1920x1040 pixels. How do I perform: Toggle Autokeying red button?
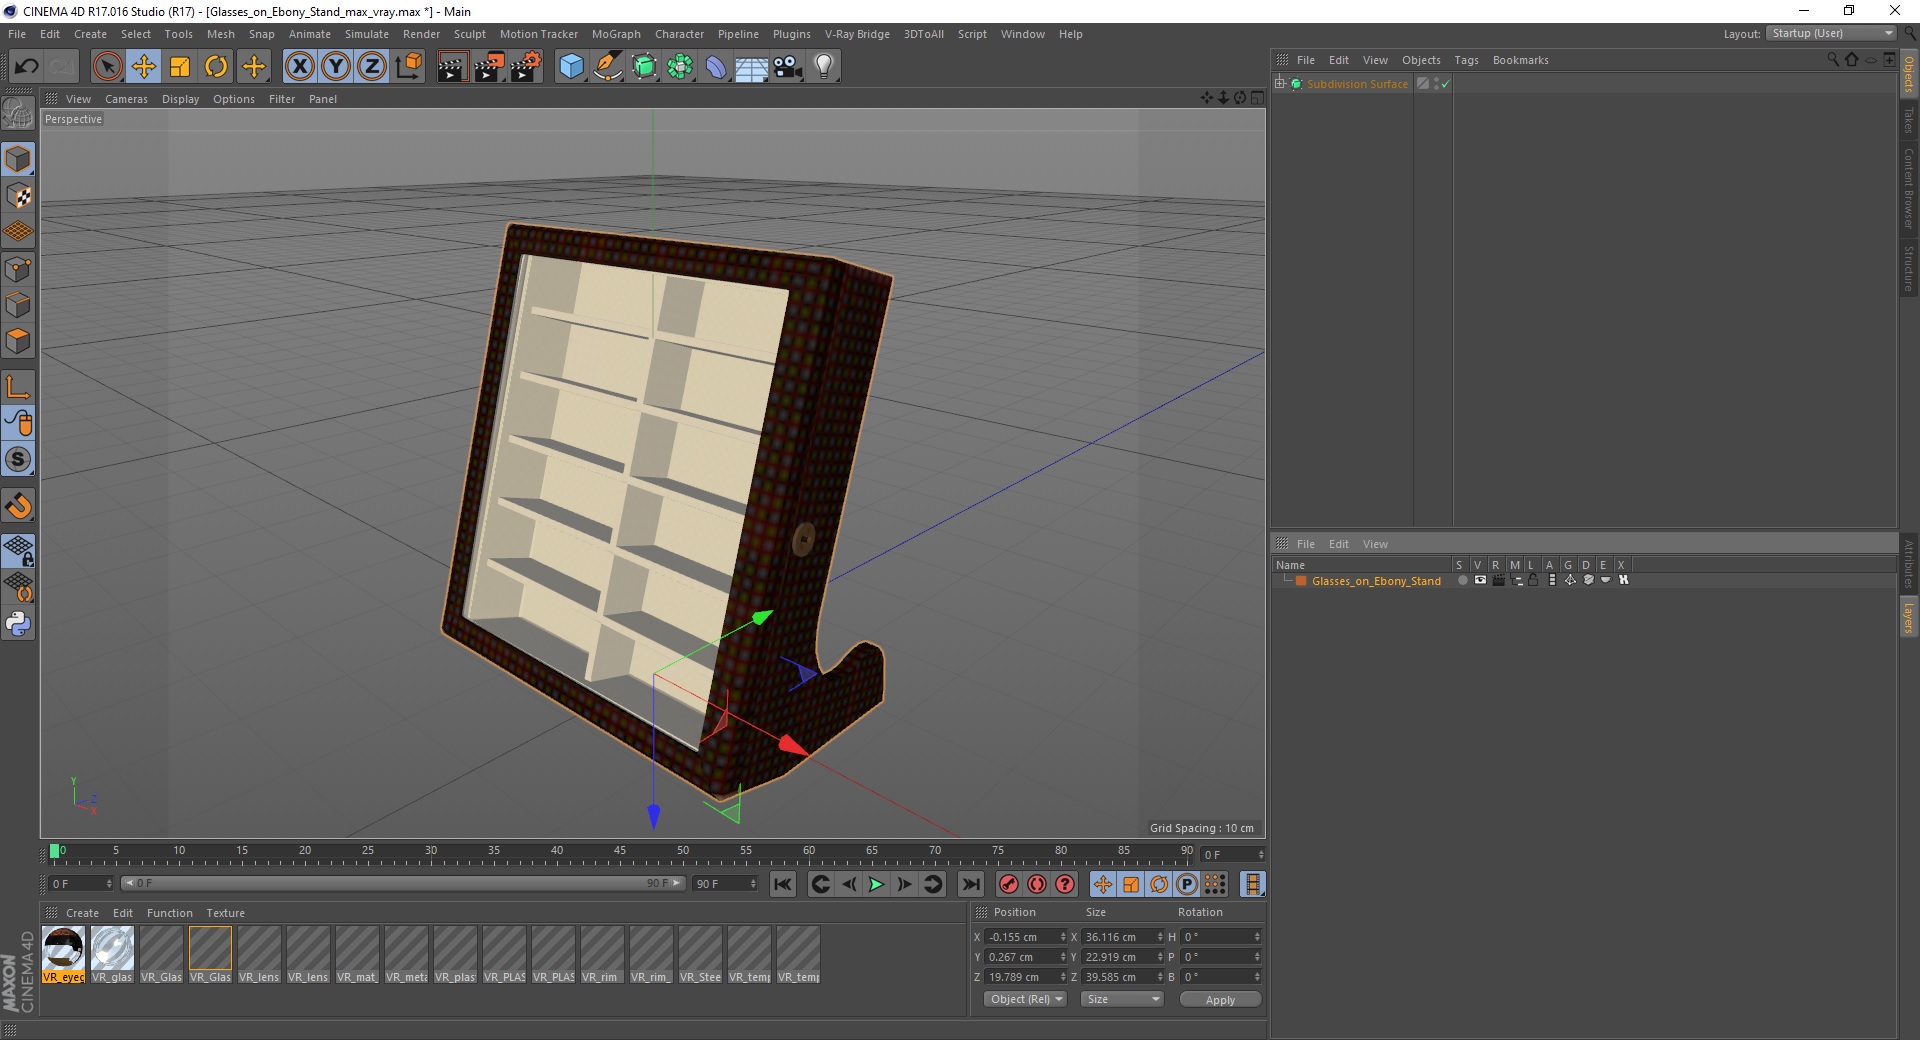pyautogui.click(x=1037, y=884)
